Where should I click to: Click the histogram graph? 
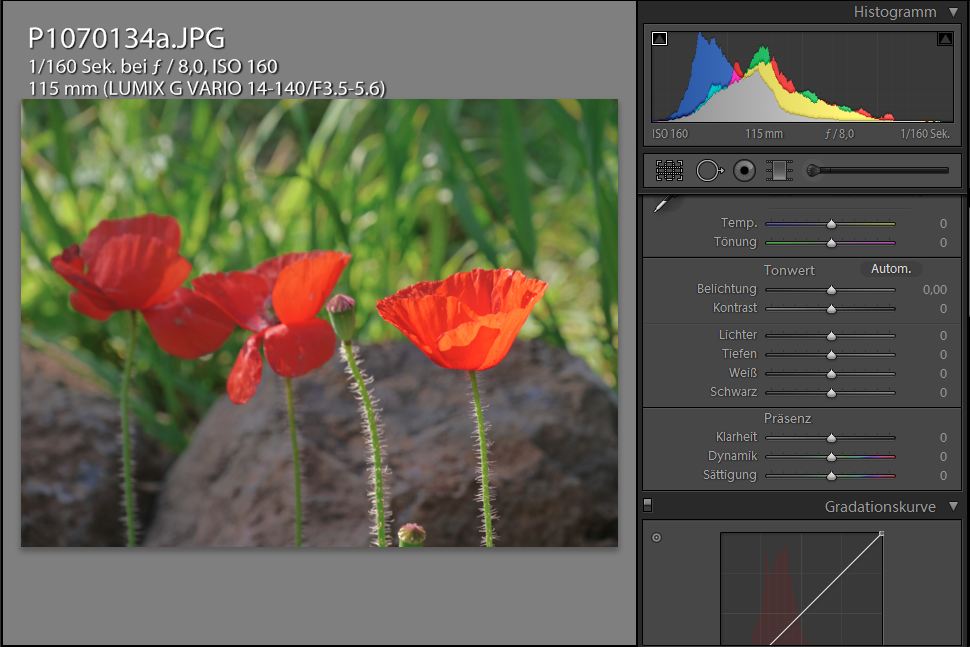tap(802, 77)
